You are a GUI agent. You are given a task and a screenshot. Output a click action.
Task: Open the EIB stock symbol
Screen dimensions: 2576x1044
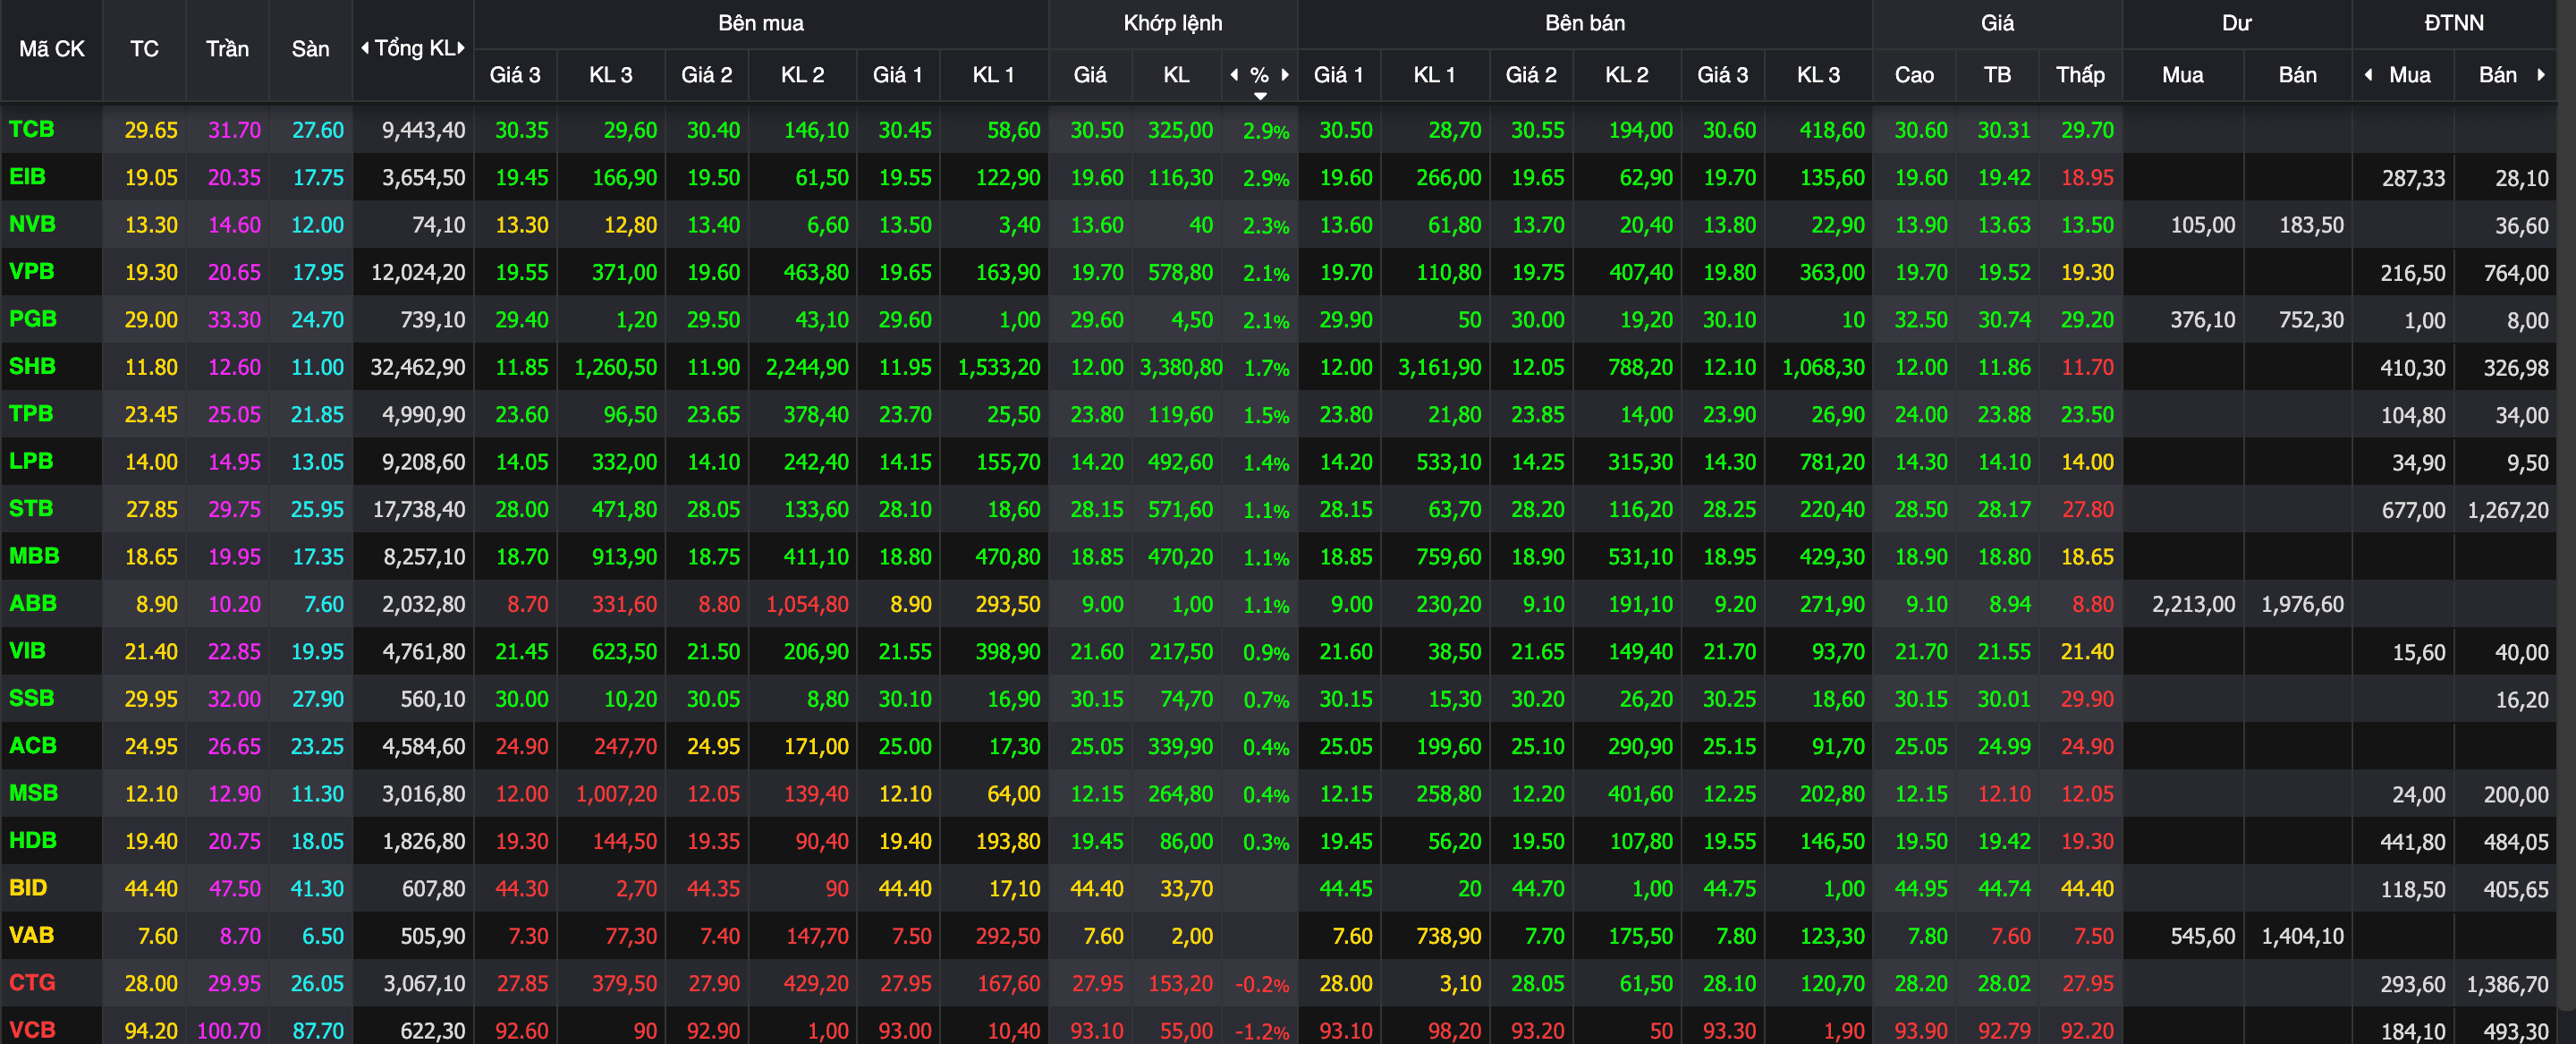click(x=28, y=177)
